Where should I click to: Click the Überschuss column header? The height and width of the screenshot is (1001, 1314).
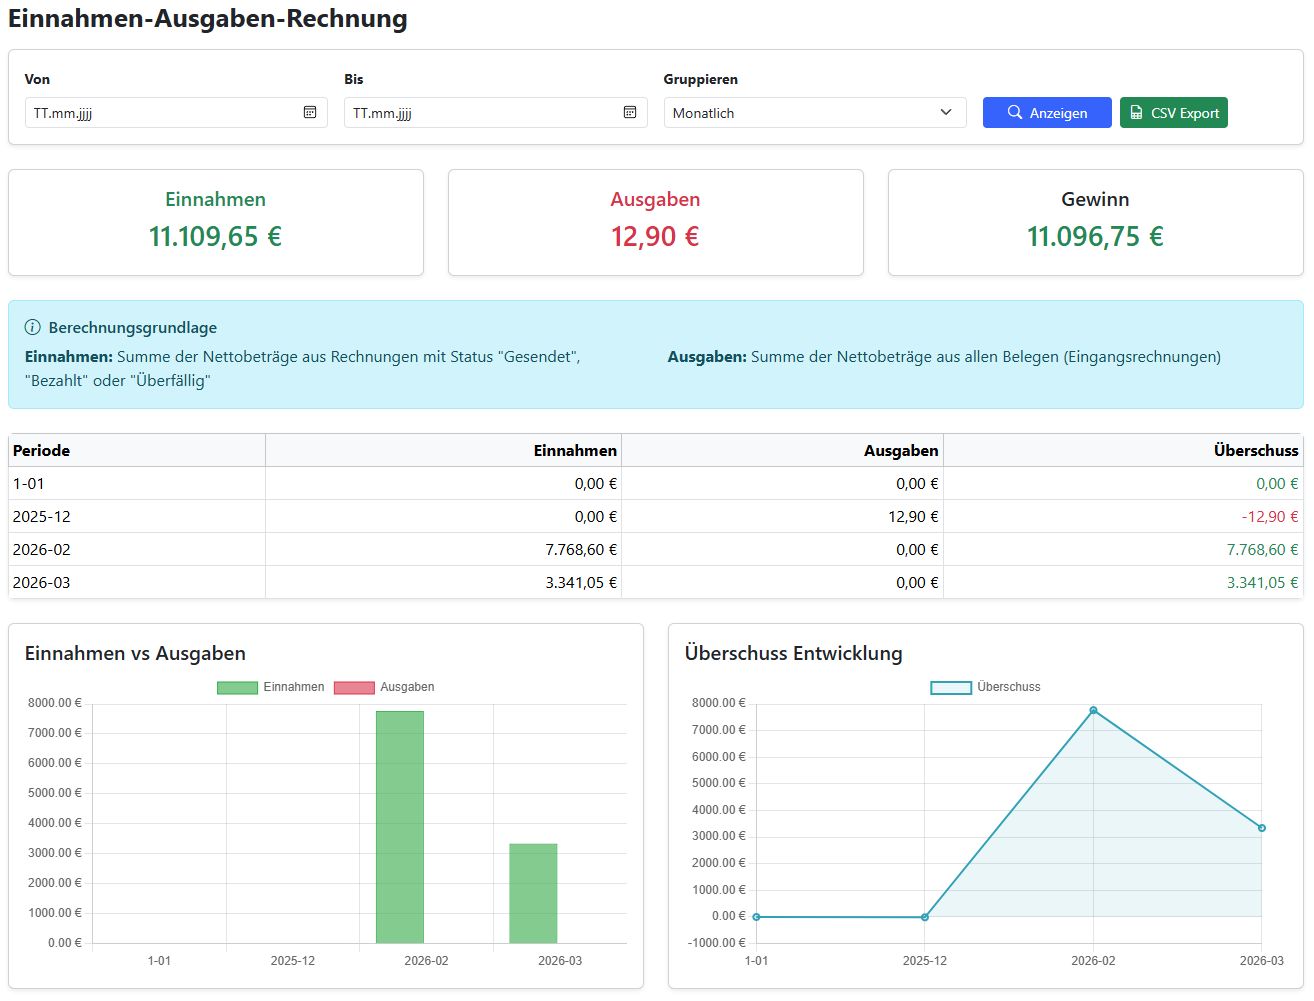1255,451
